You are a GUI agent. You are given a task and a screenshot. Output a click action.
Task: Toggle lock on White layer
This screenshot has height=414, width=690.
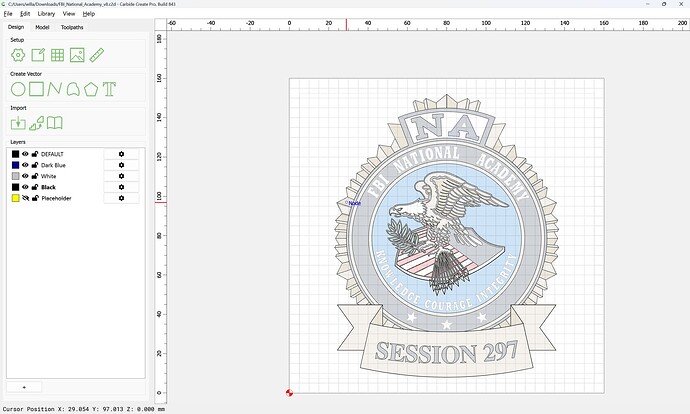[35, 176]
